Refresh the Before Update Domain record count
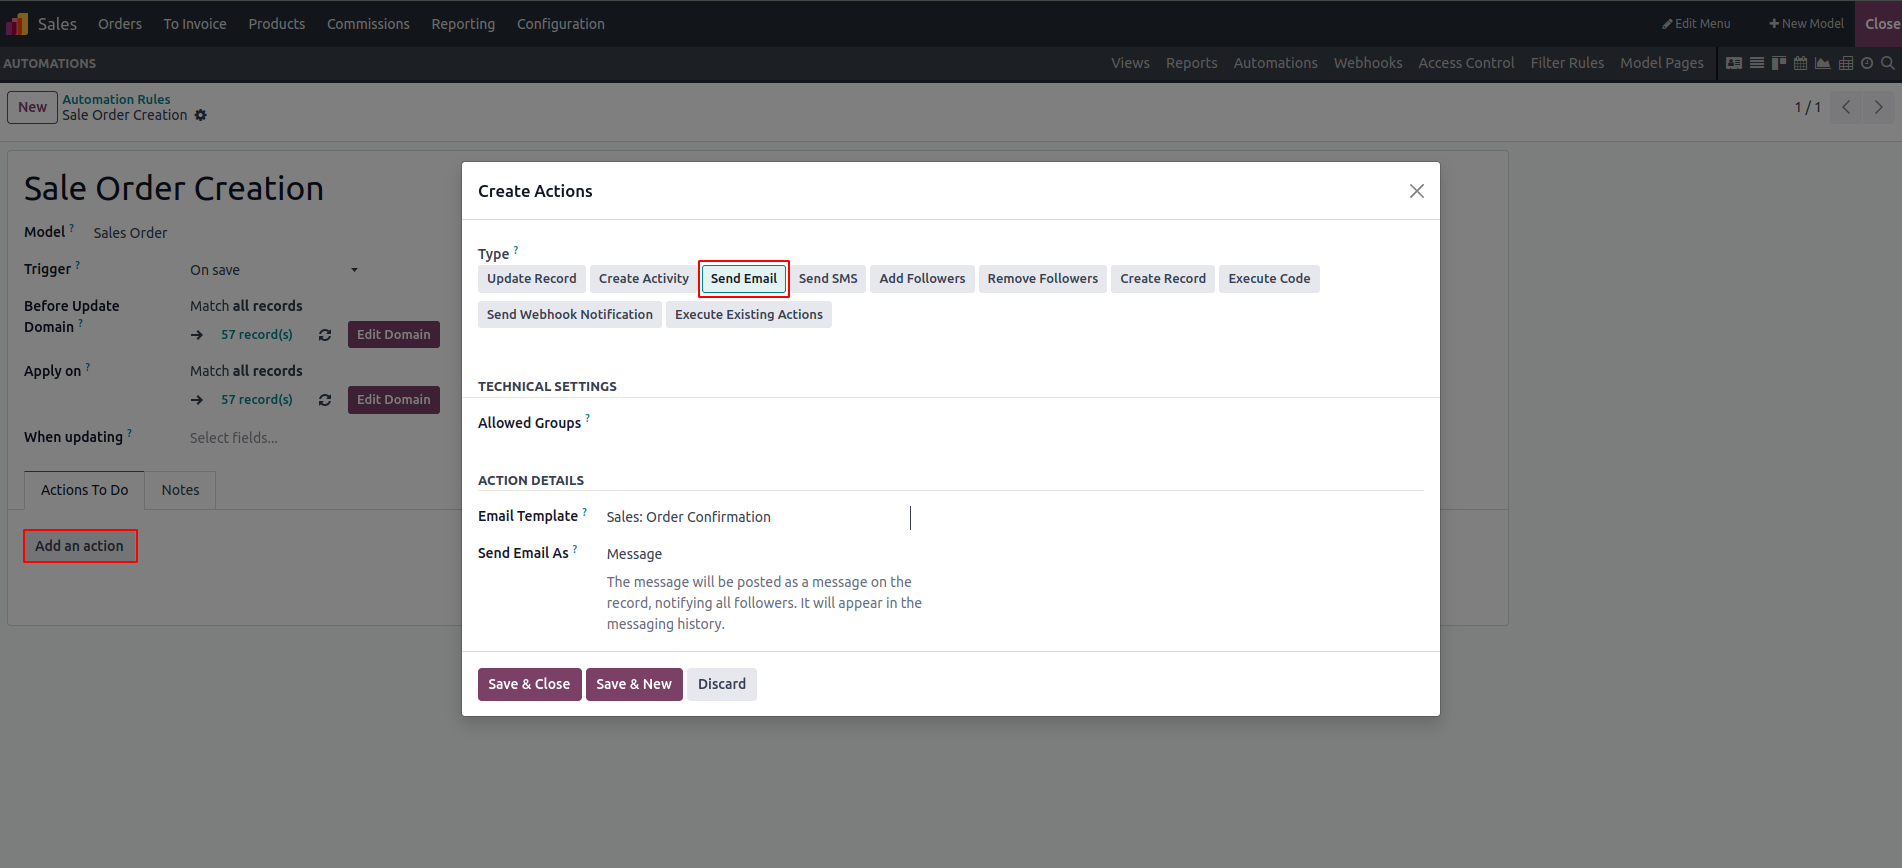 pos(325,335)
